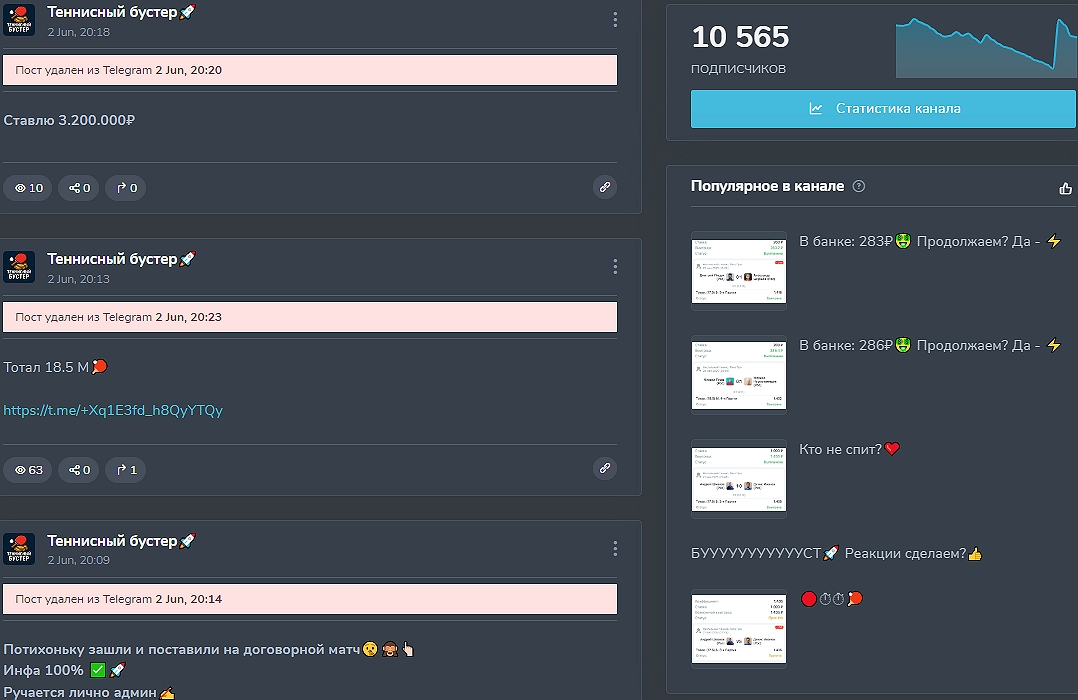
Task: Open channel name on 20:13 post
Action: click(112, 259)
